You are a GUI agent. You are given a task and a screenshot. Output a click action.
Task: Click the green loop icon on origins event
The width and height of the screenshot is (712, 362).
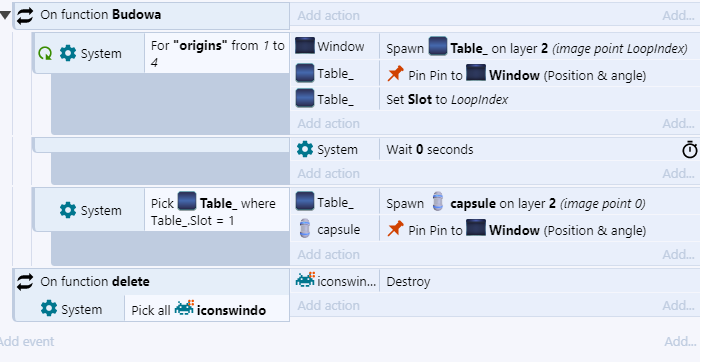(x=45, y=54)
